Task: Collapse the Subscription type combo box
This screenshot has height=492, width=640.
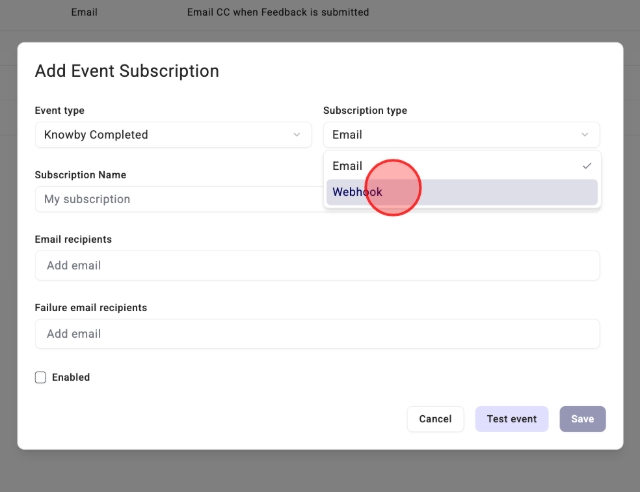Action: [461, 135]
